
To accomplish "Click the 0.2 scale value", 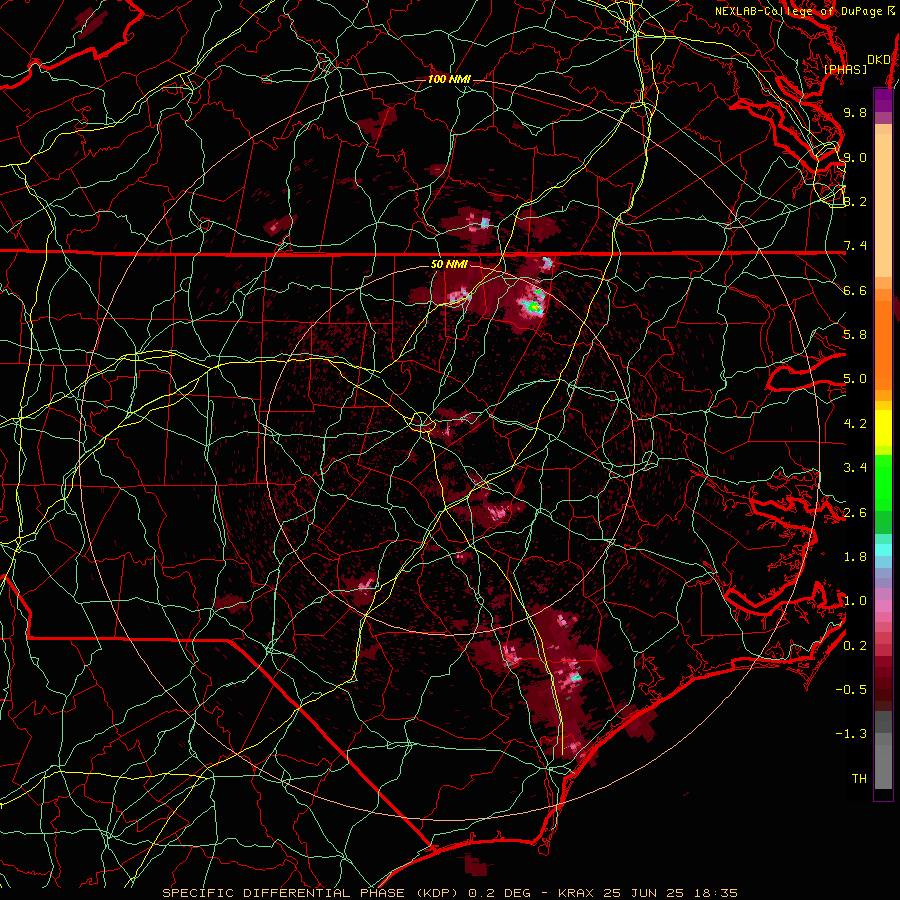I will click(x=855, y=646).
